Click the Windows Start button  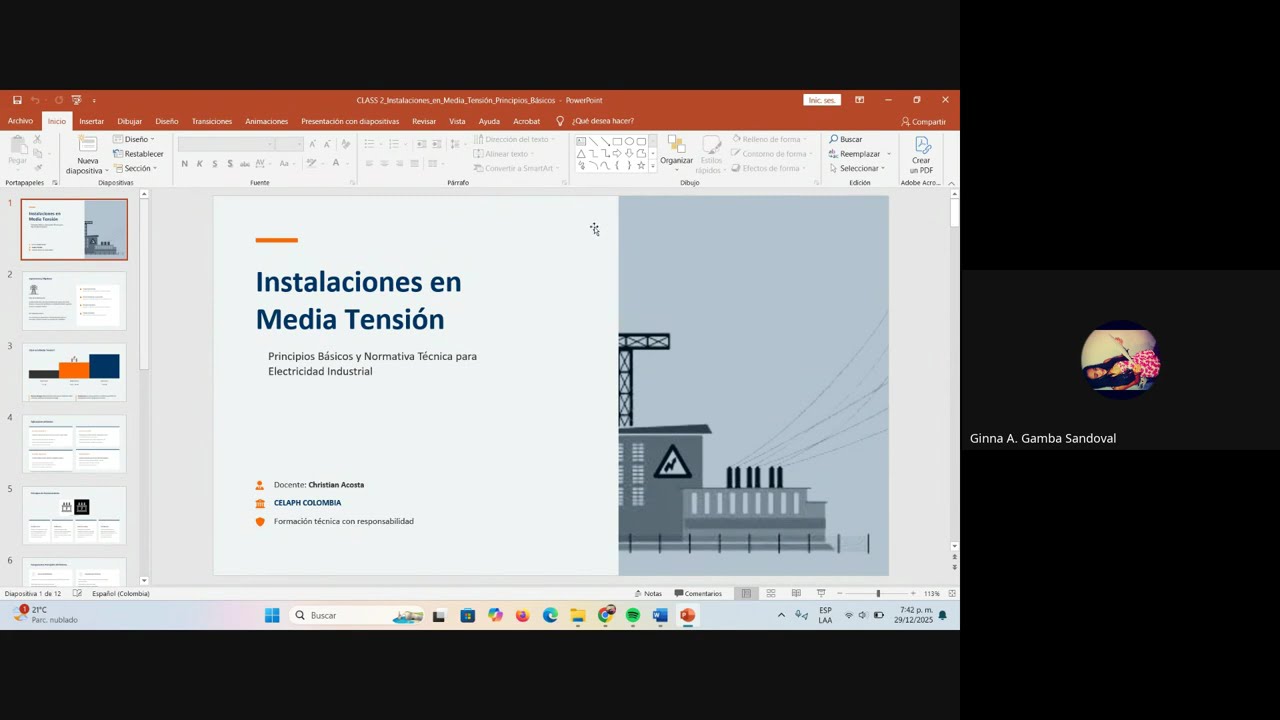[x=272, y=615]
